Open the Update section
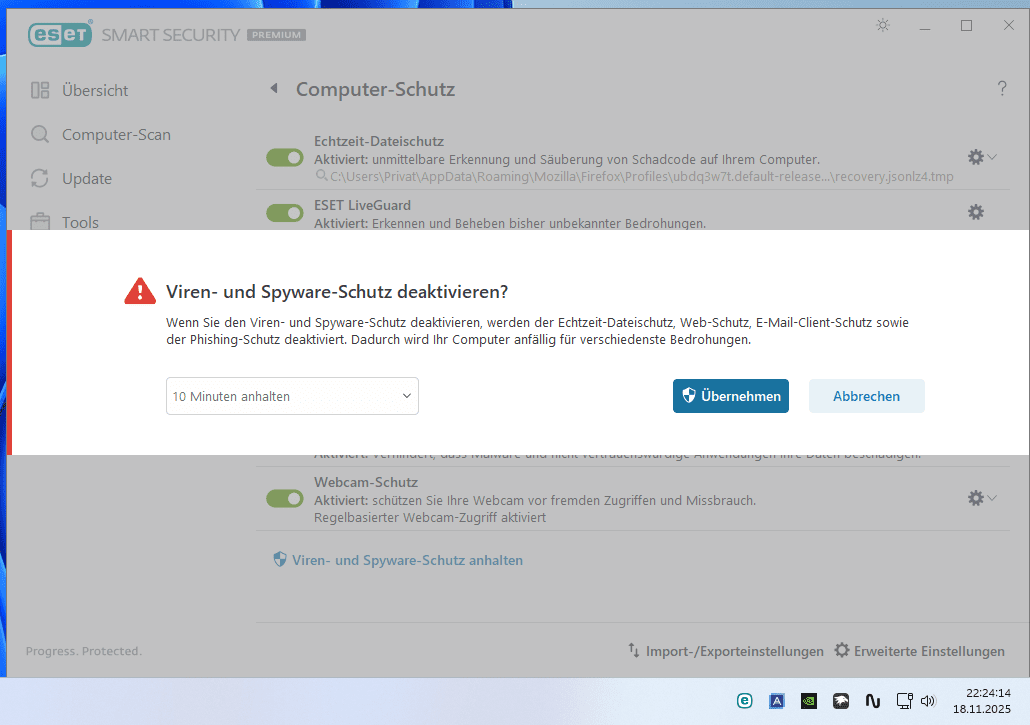Screen dimensions: 1030x725 87,179
